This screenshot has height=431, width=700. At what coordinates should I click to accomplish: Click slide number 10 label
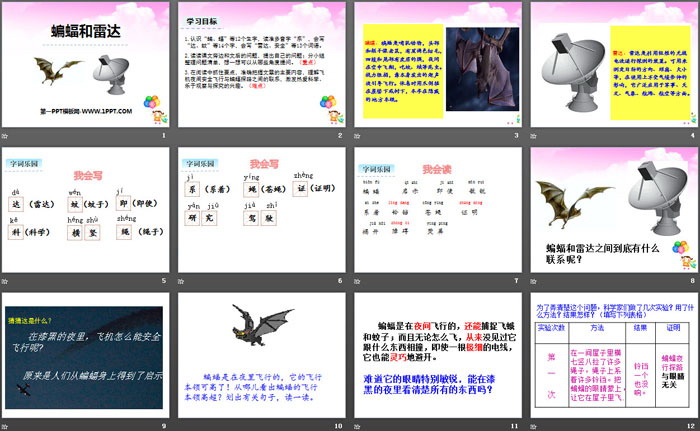339,426
